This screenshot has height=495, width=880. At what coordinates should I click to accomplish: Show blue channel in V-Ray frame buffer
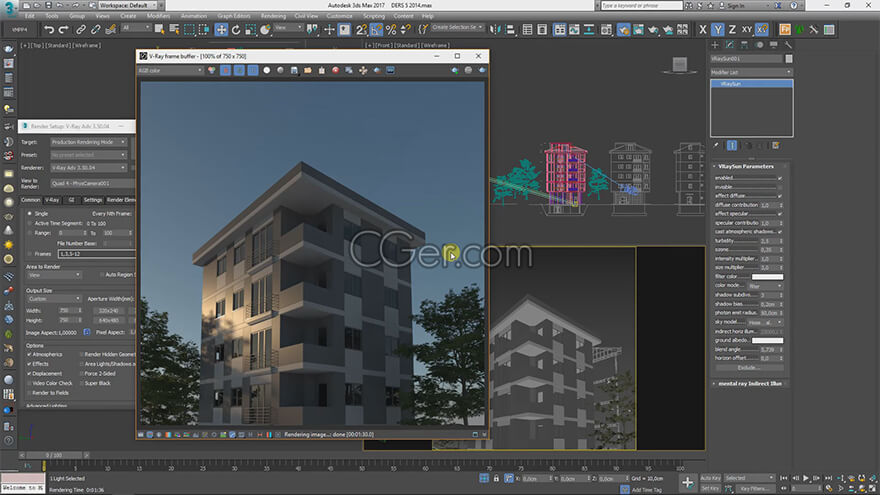click(253, 70)
